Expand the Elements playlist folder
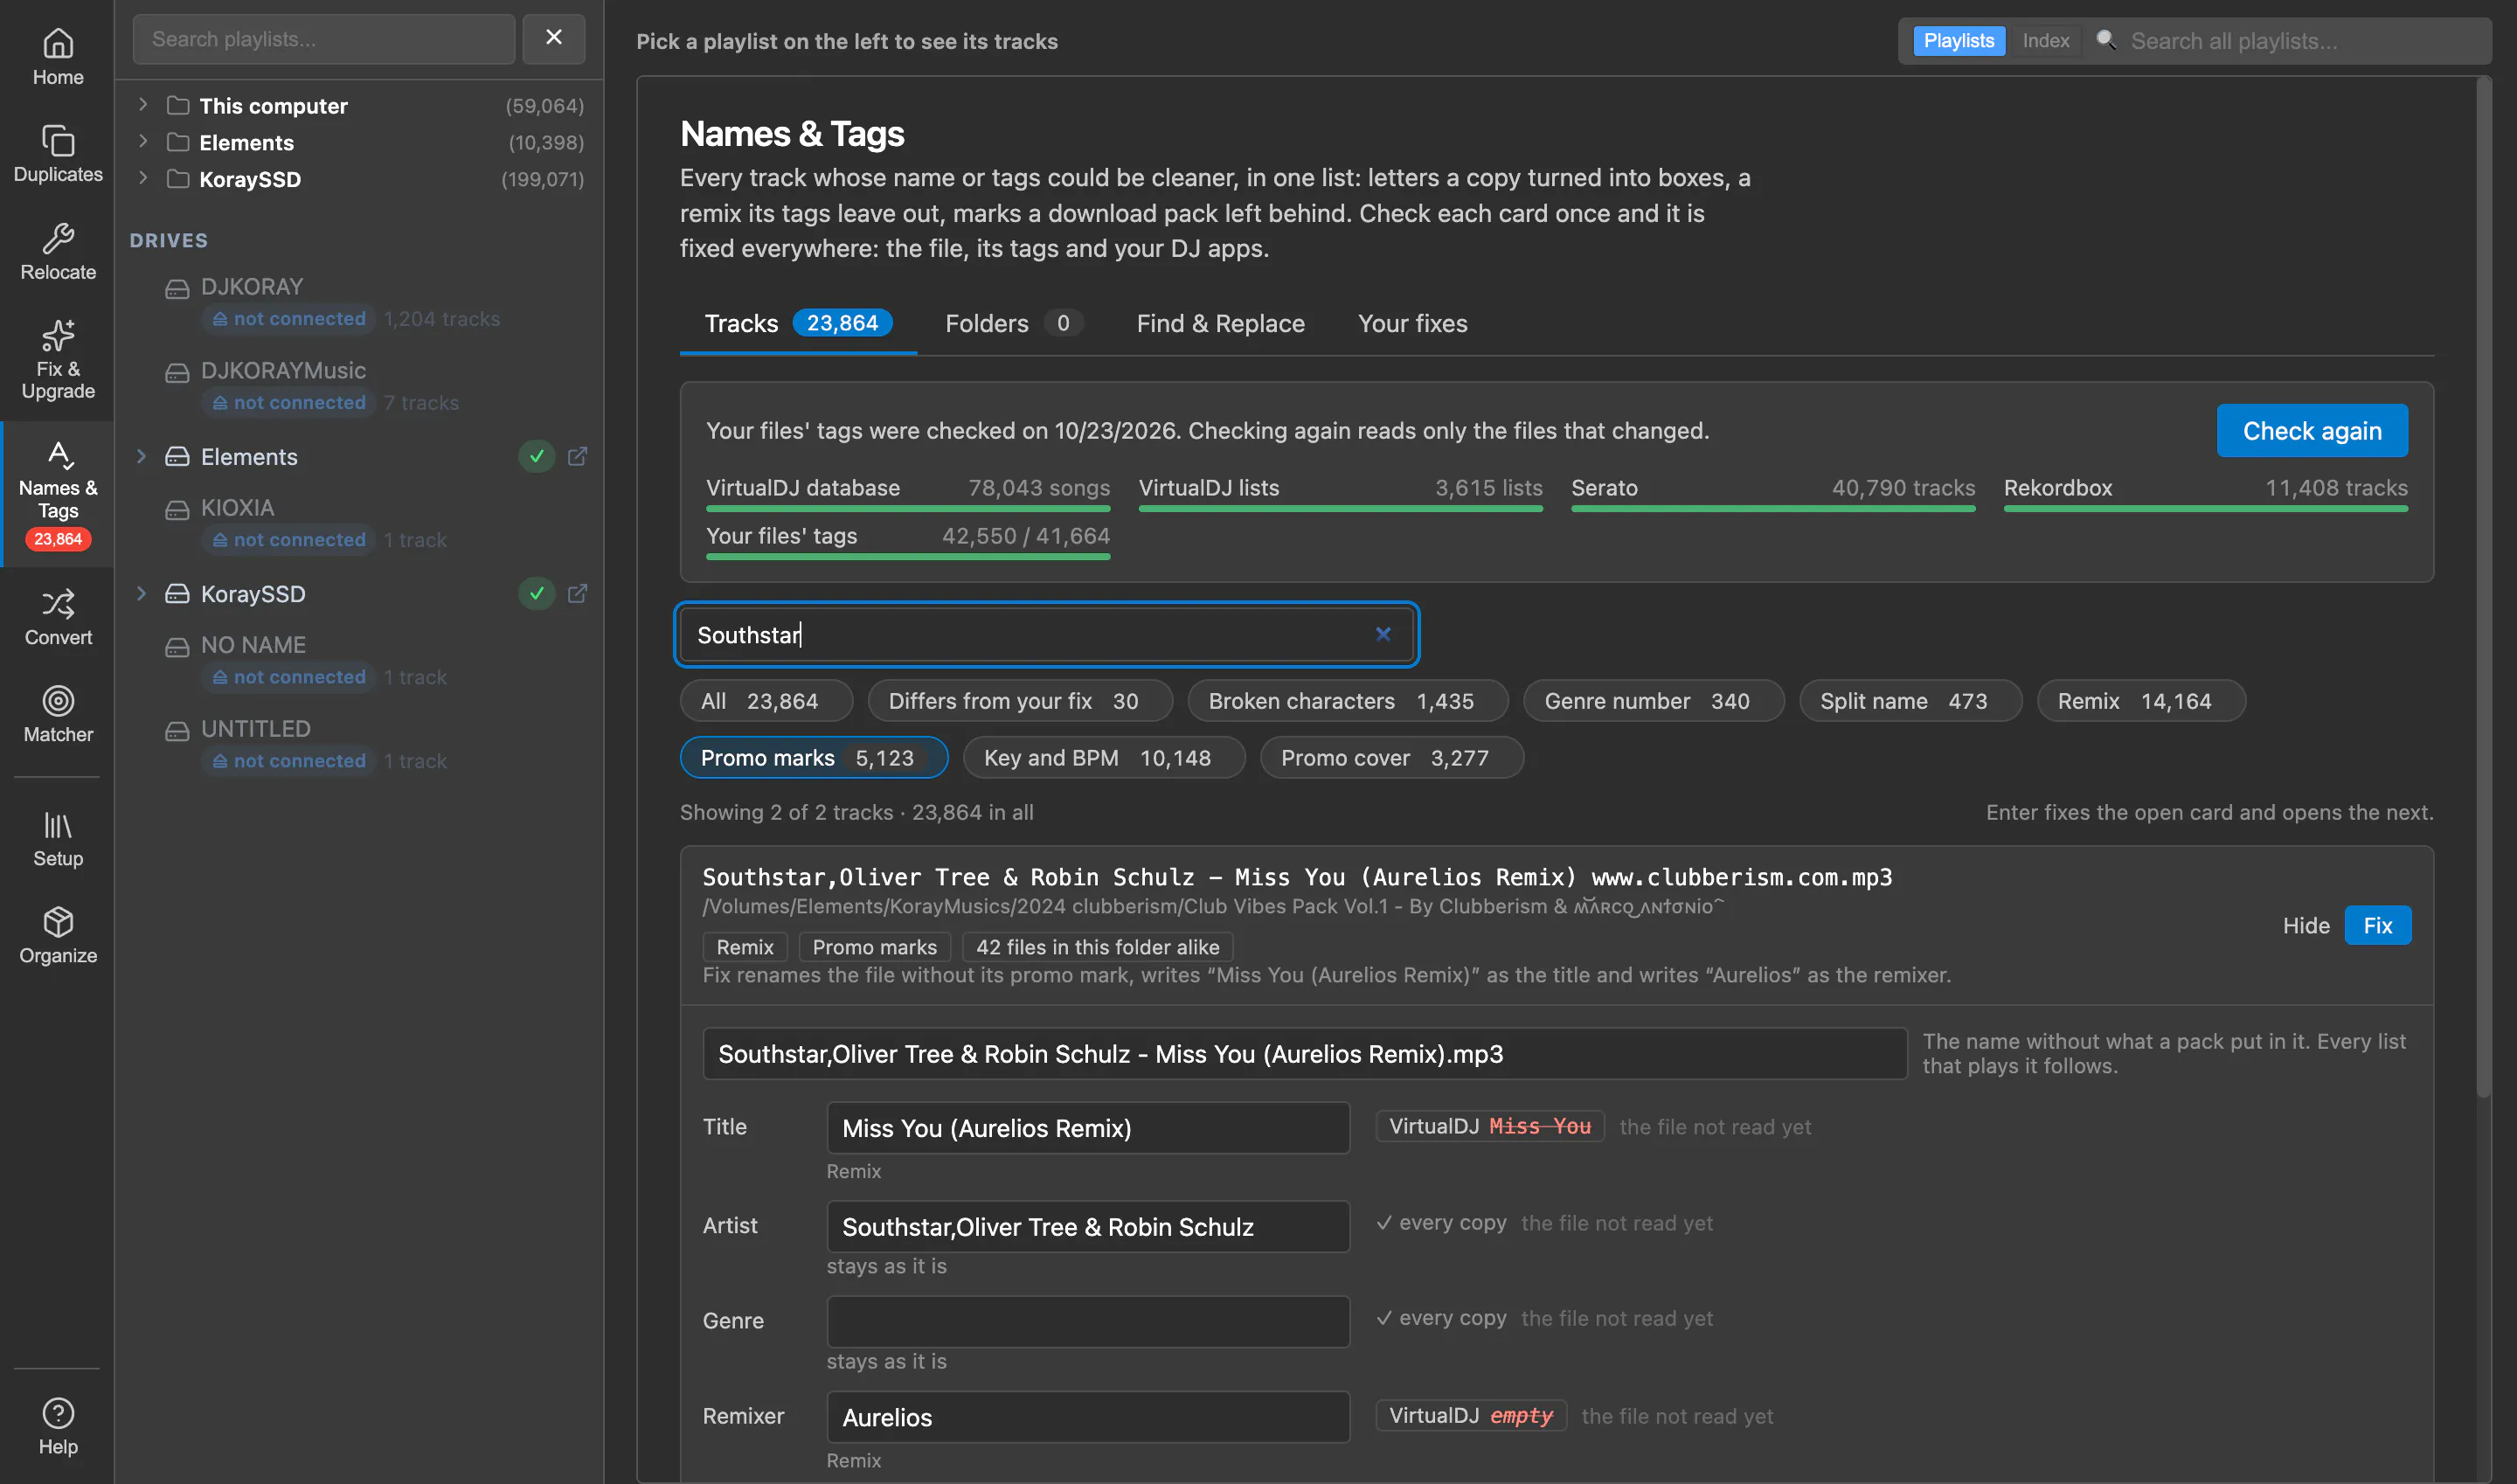The height and width of the screenshot is (1484, 2517). pyautogui.click(x=143, y=141)
